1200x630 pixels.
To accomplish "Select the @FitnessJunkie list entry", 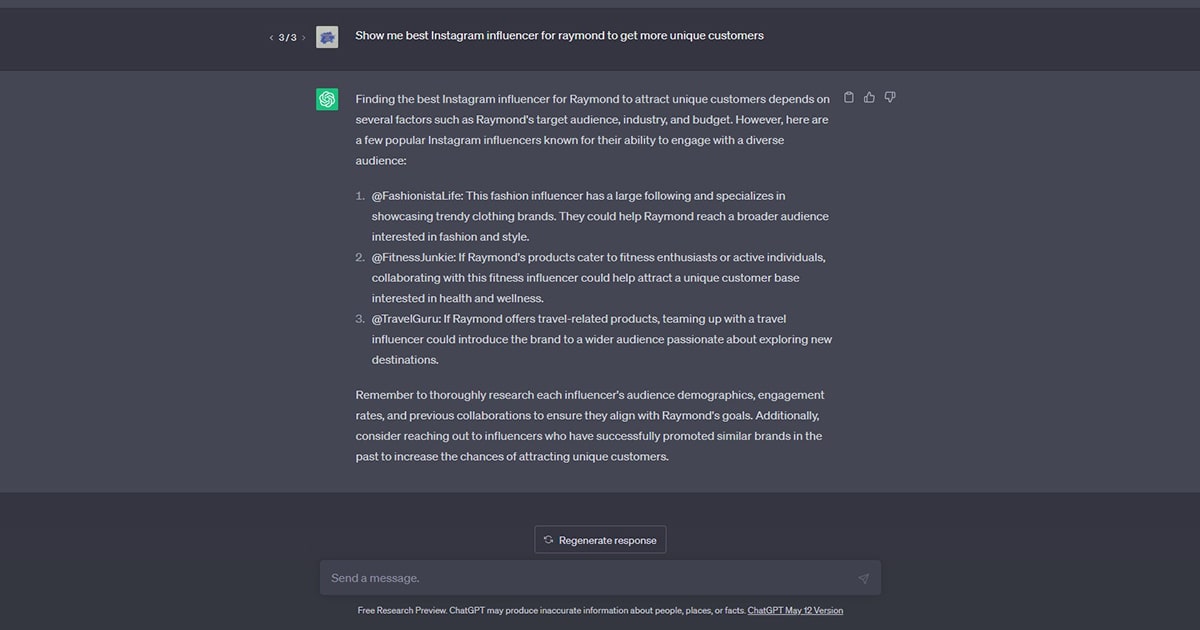I will tap(598, 277).
